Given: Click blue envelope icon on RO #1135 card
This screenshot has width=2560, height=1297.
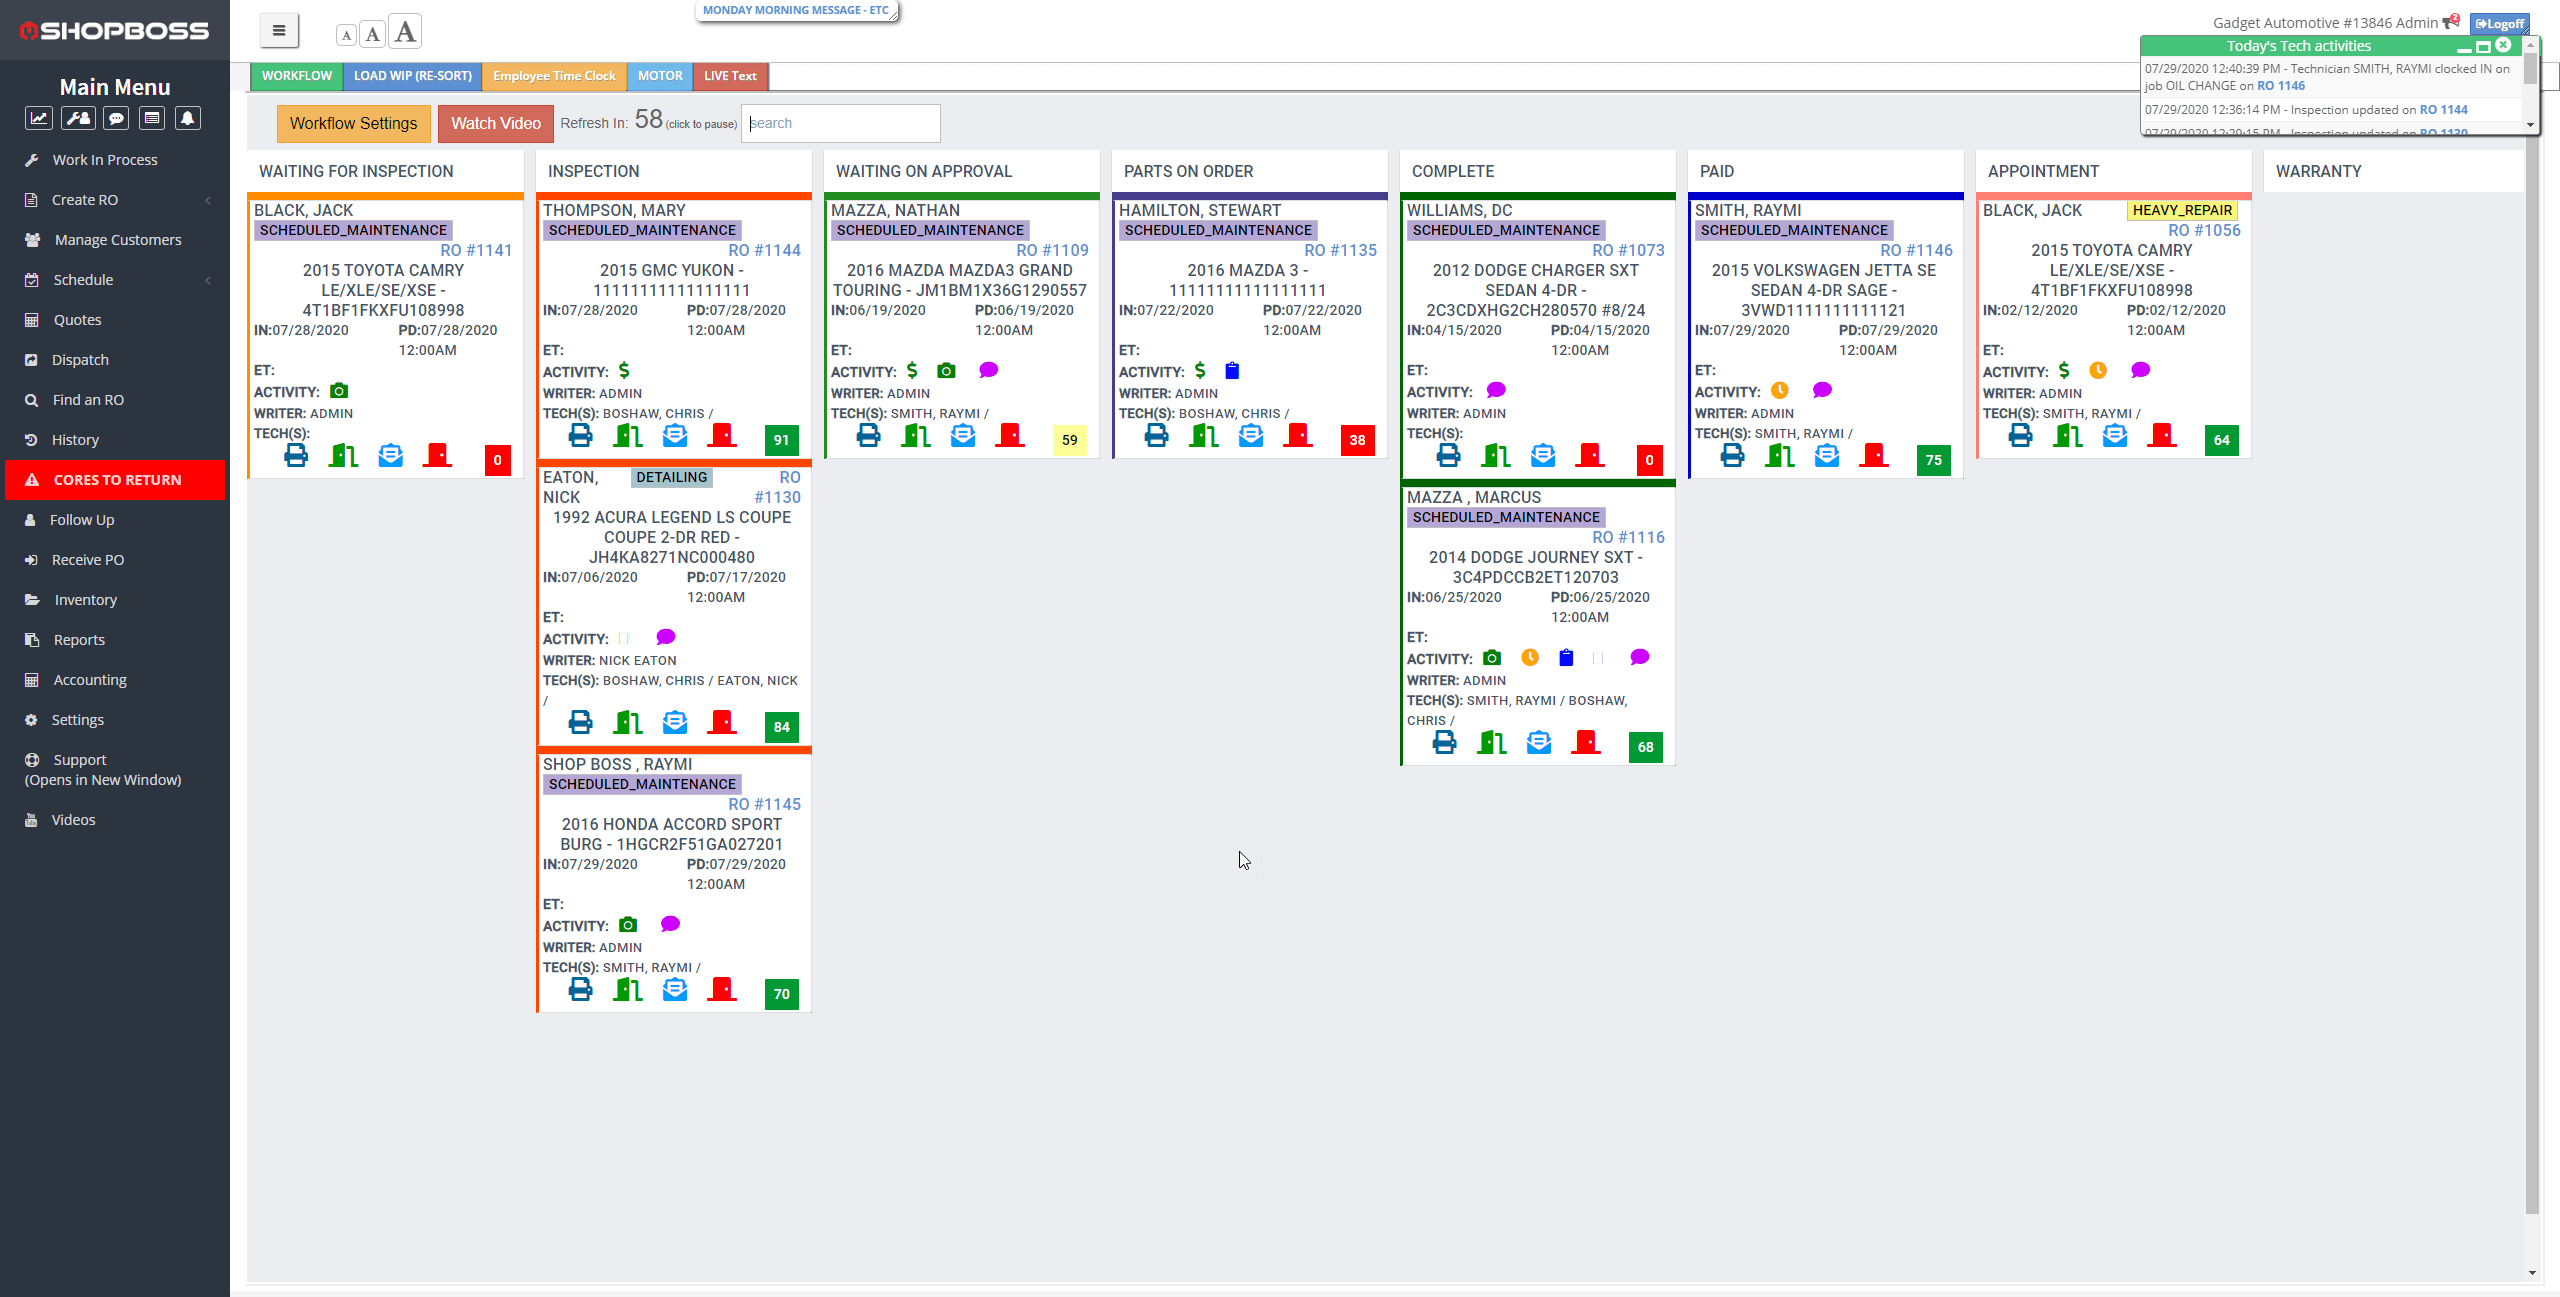Looking at the screenshot, I should 1250,436.
